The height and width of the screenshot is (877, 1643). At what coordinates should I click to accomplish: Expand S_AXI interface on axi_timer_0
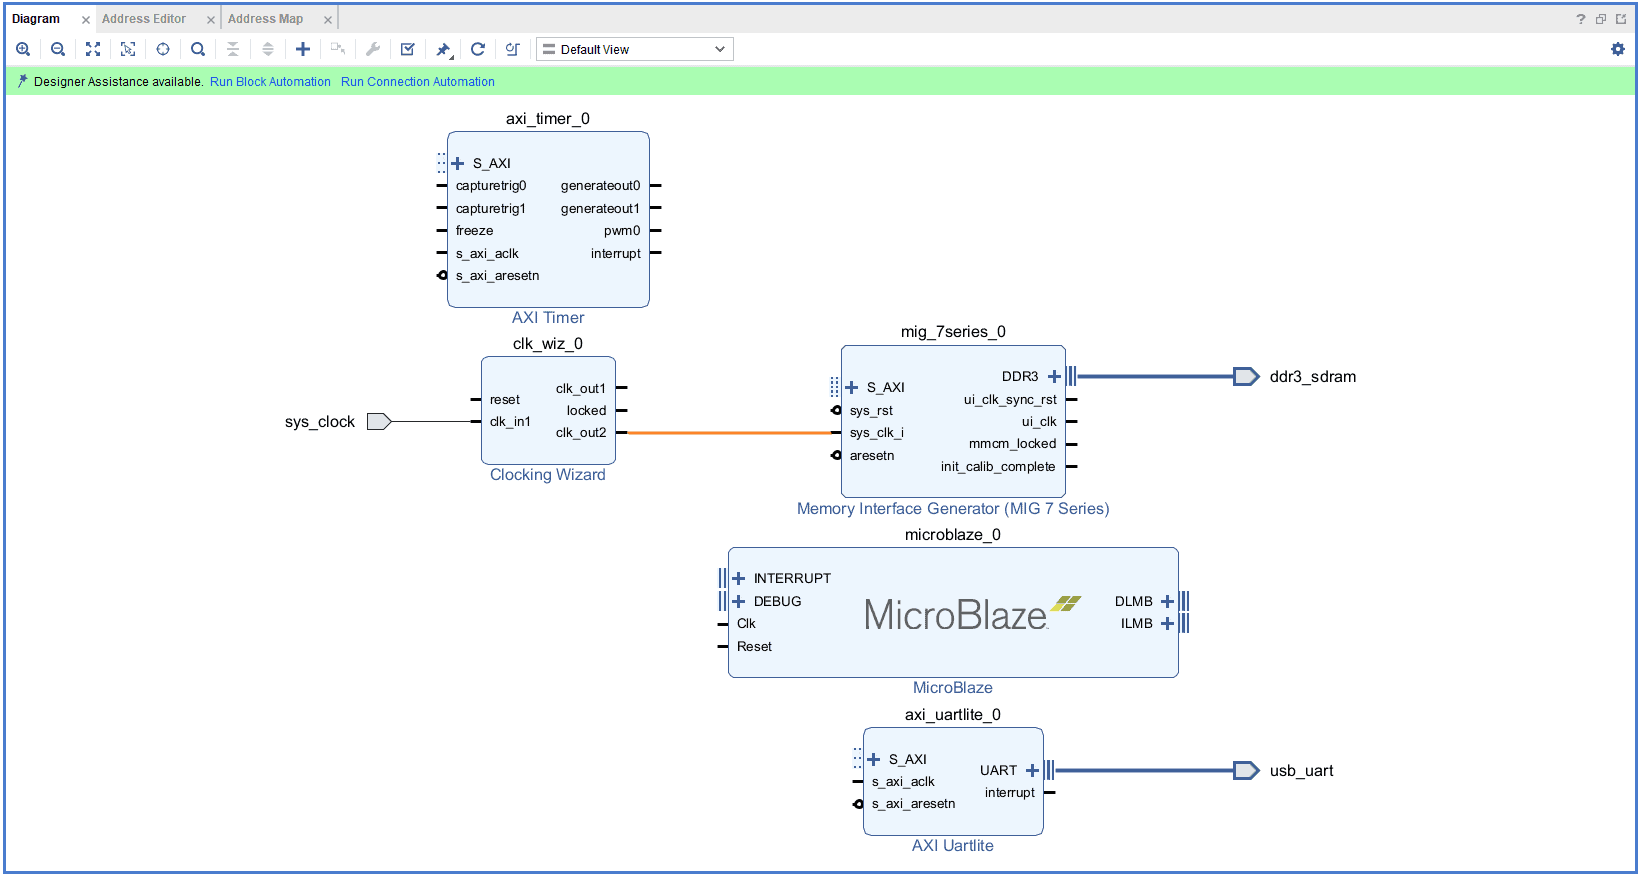click(458, 163)
